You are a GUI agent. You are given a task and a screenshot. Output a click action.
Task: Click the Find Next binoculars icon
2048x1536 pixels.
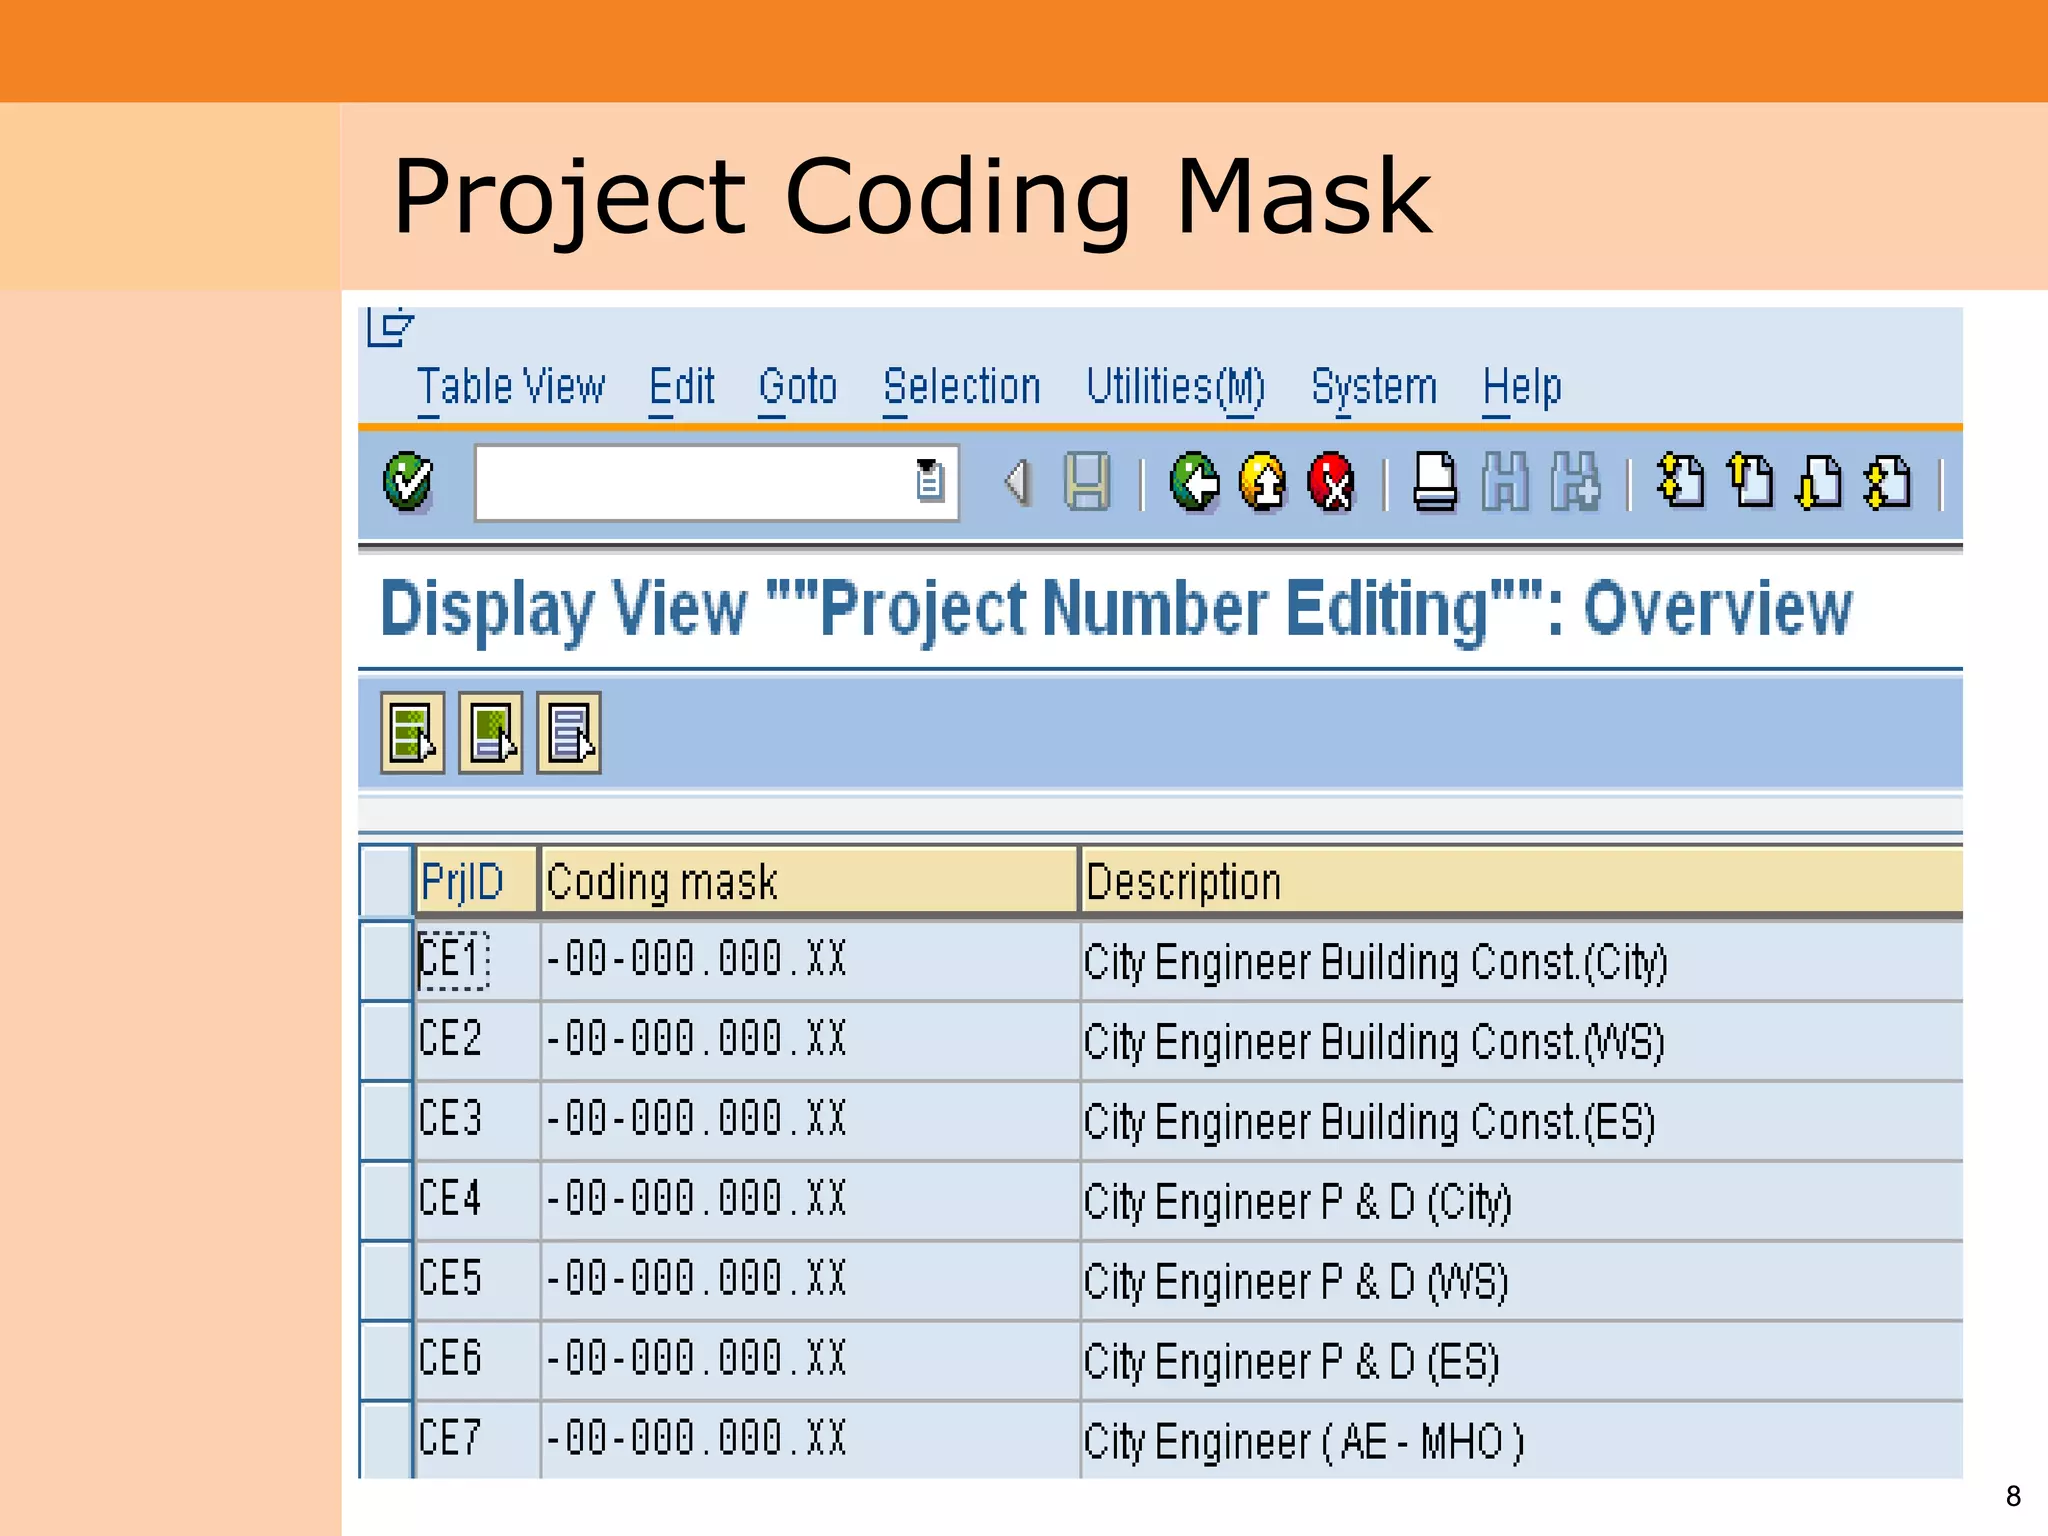click(x=1575, y=482)
